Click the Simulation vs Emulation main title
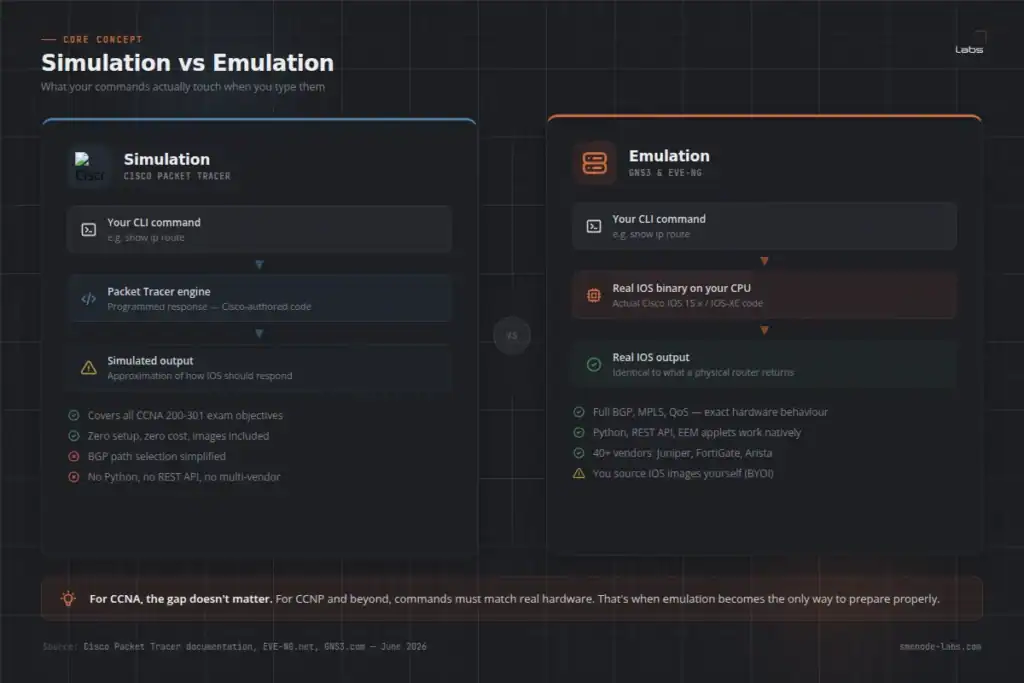The image size is (1024, 683). tap(187, 63)
